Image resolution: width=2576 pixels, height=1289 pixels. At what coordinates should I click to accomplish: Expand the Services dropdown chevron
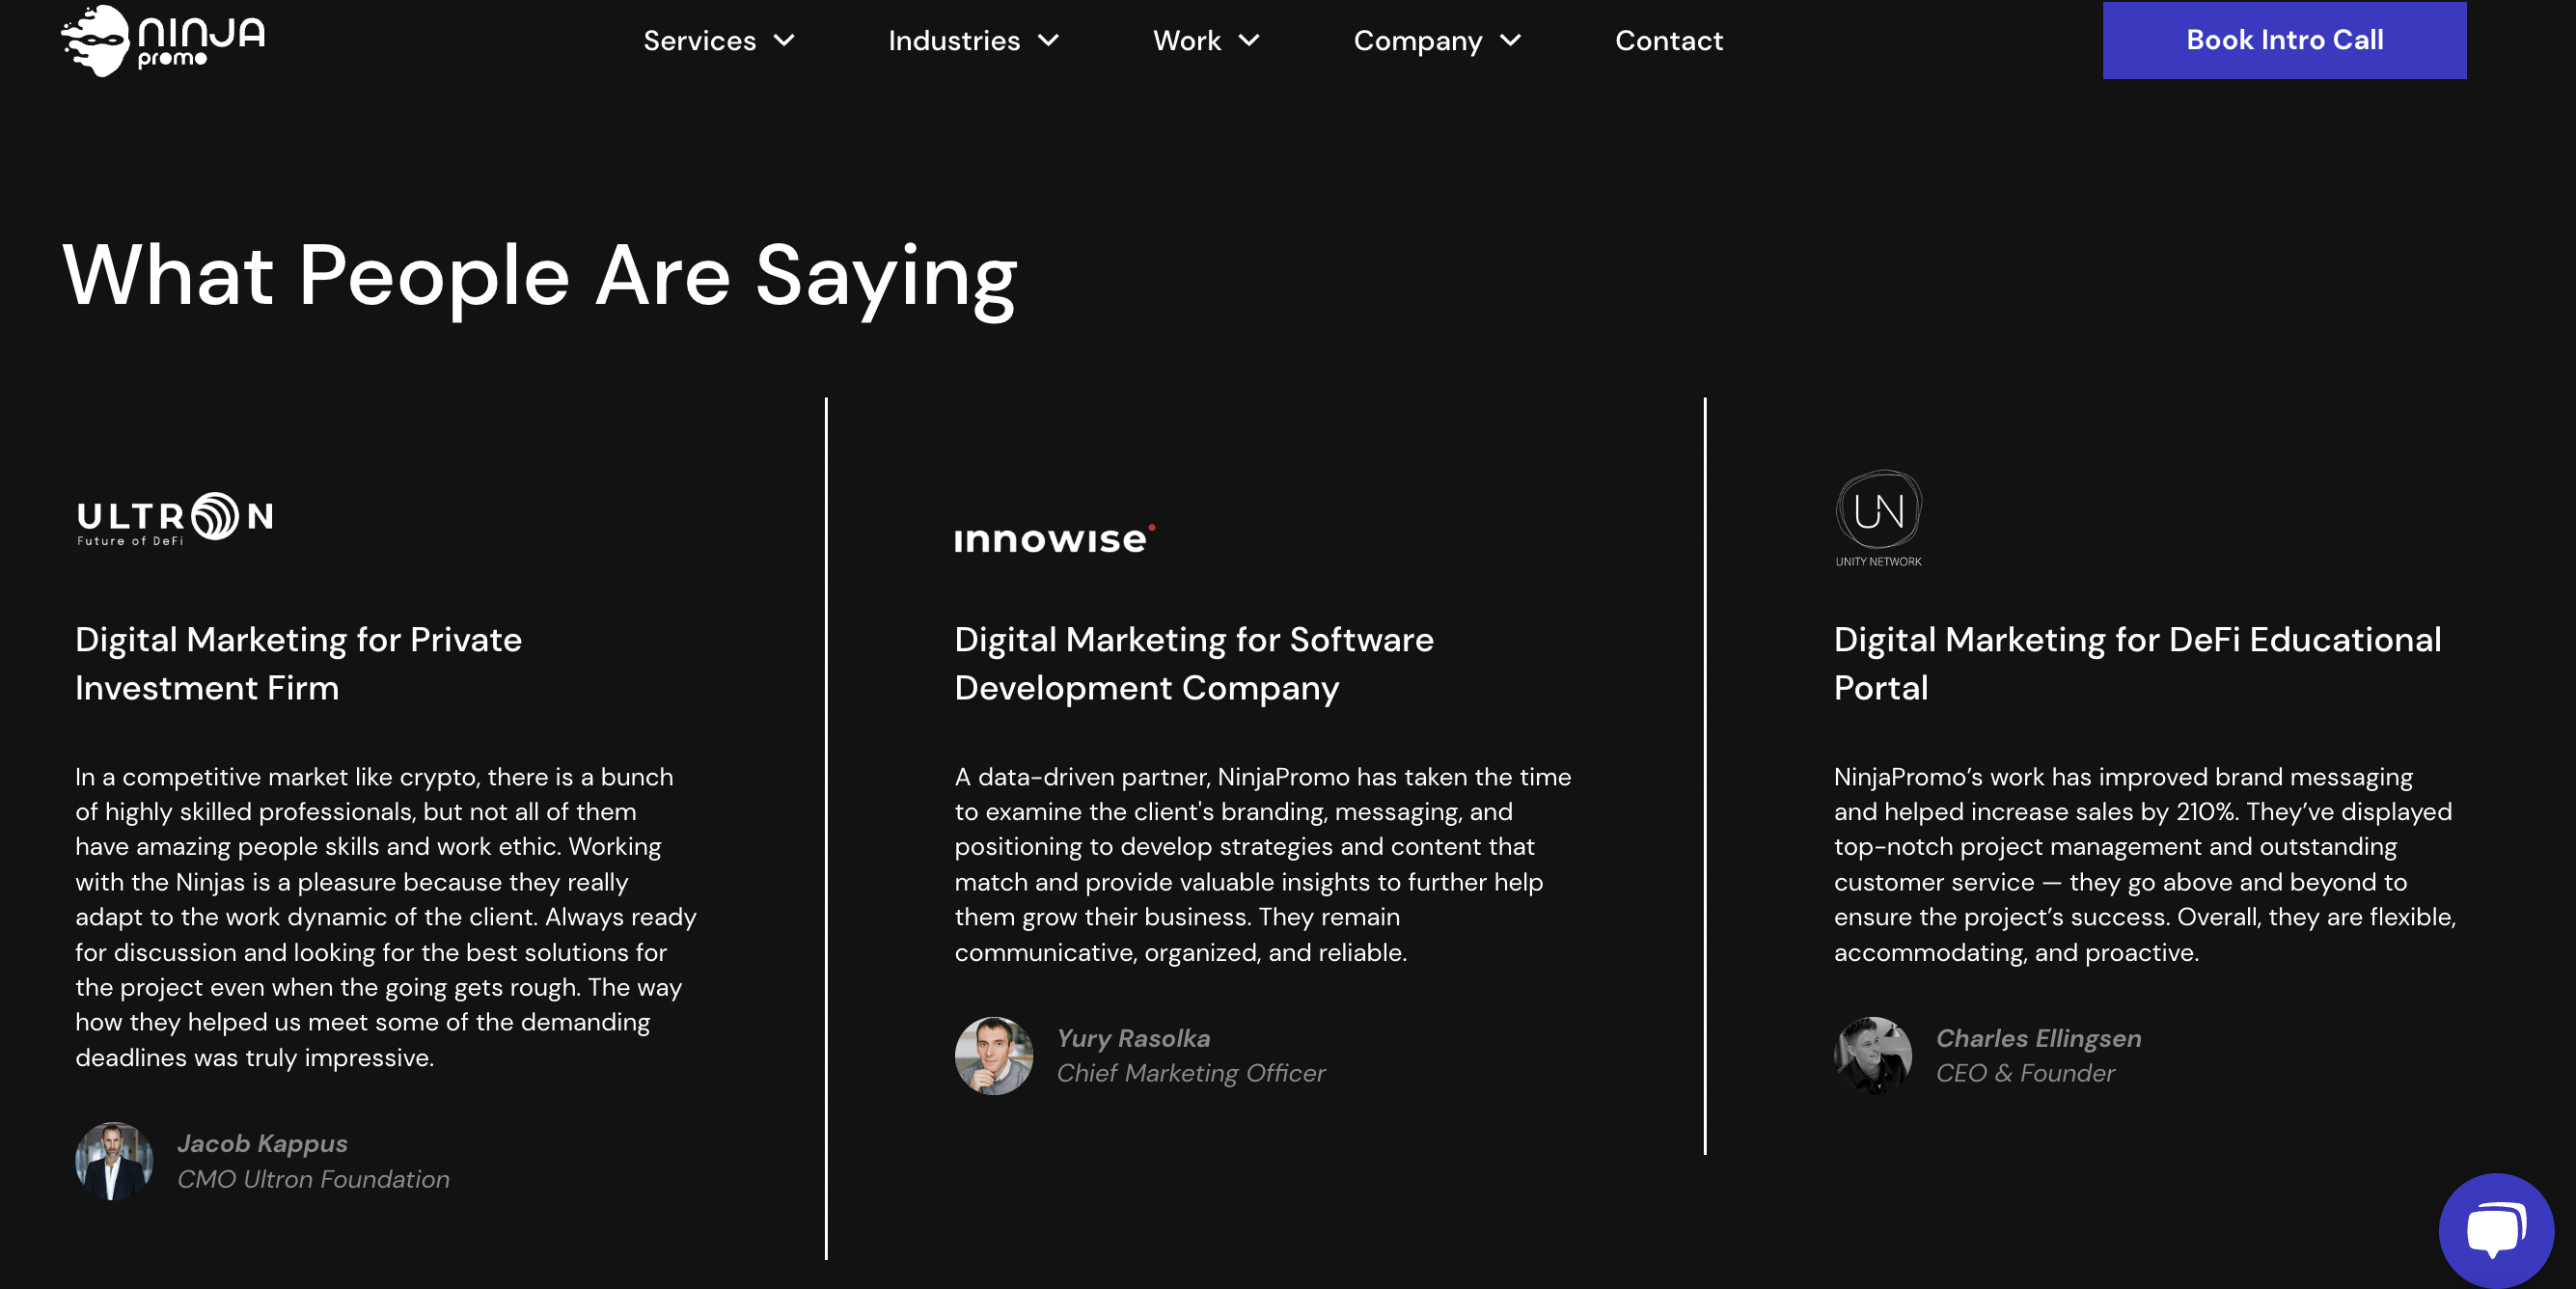(x=785, y=40)
